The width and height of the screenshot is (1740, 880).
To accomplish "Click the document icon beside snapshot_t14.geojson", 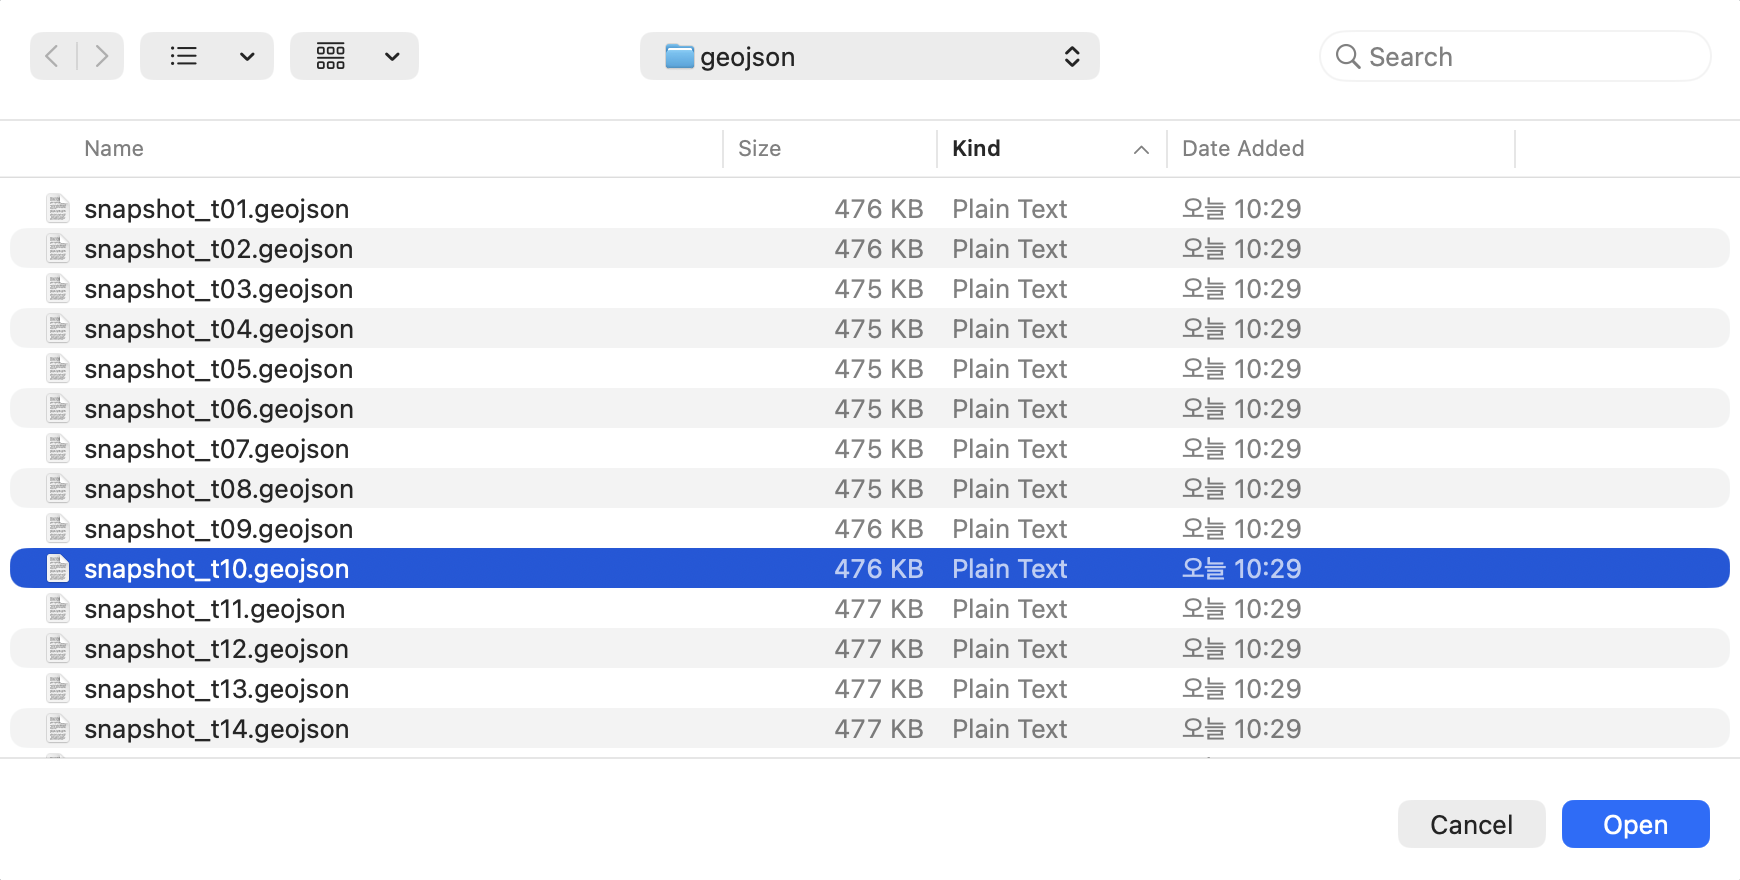I will coord(57,728).
